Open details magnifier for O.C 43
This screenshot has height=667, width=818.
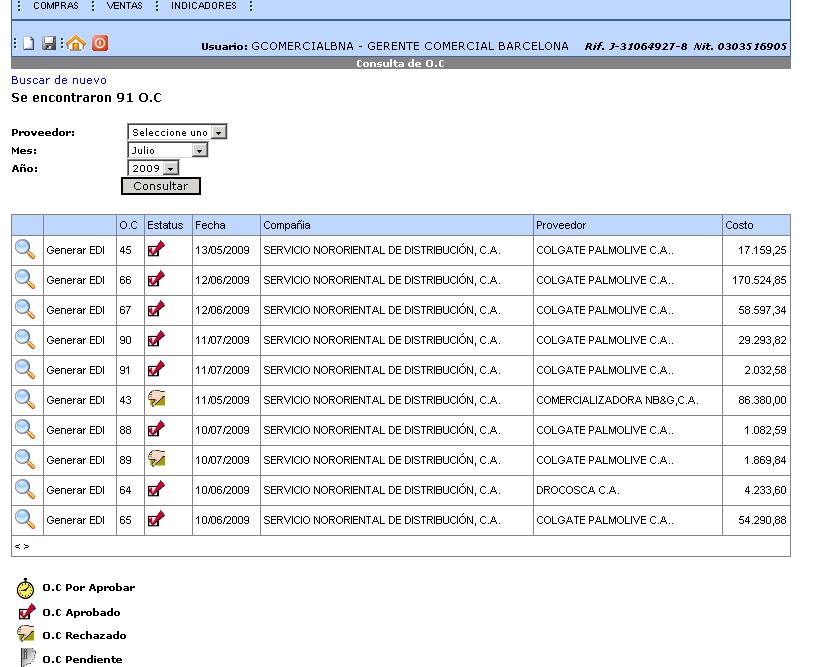[25, 399]
